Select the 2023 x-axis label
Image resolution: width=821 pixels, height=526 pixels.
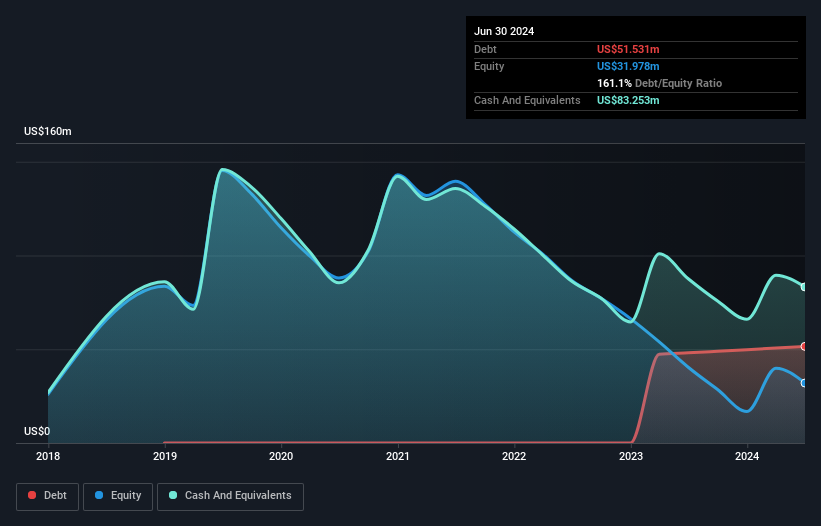(x=631, y=456)
